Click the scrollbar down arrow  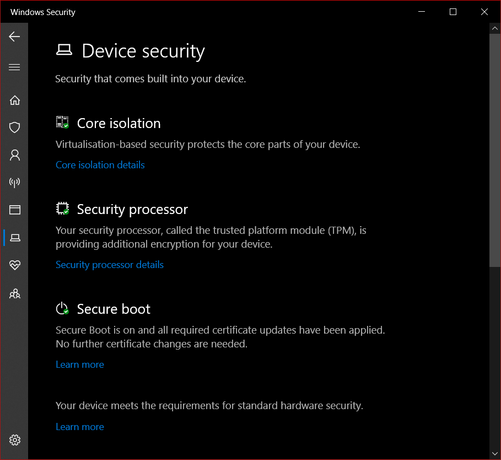click(495, 454)
